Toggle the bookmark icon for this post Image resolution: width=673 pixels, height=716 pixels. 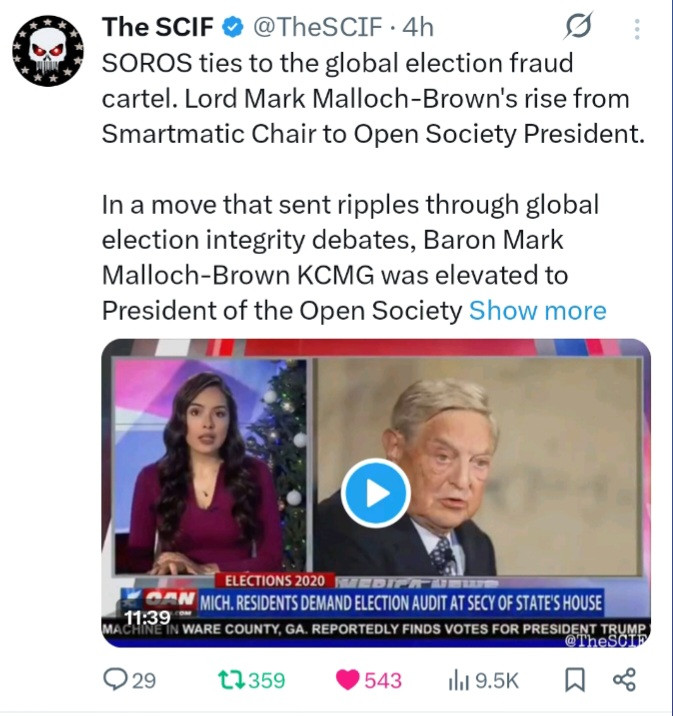click(575, 680)
